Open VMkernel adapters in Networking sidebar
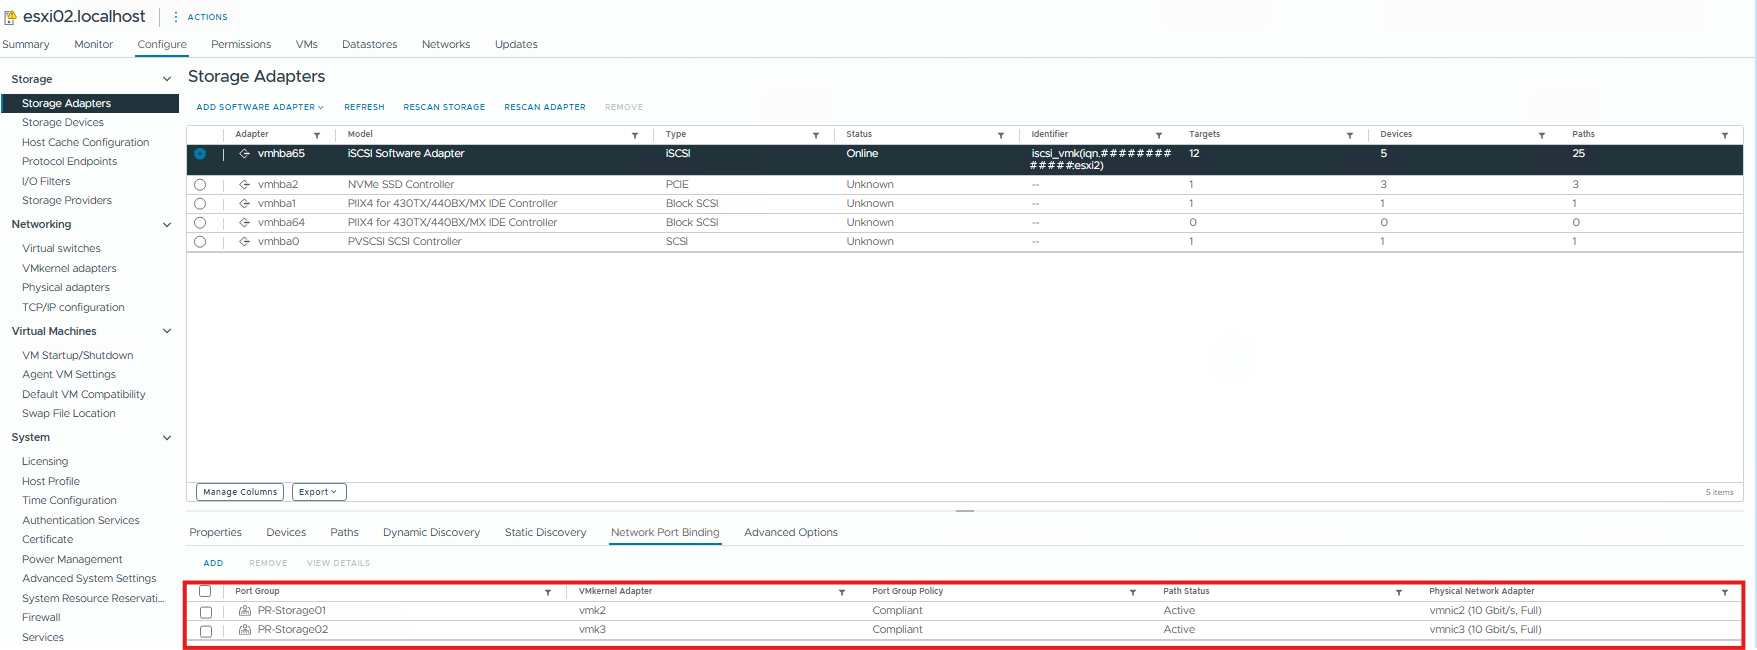The image size is (1757, 650). (69, 268)
